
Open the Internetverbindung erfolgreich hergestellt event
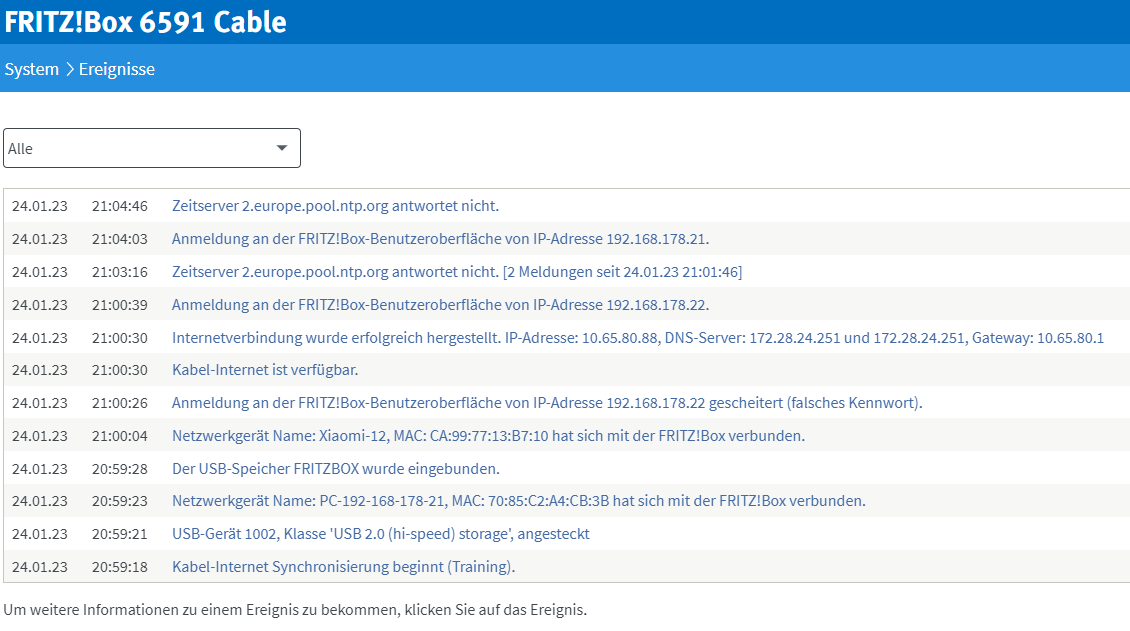click(x=637, y=338)
